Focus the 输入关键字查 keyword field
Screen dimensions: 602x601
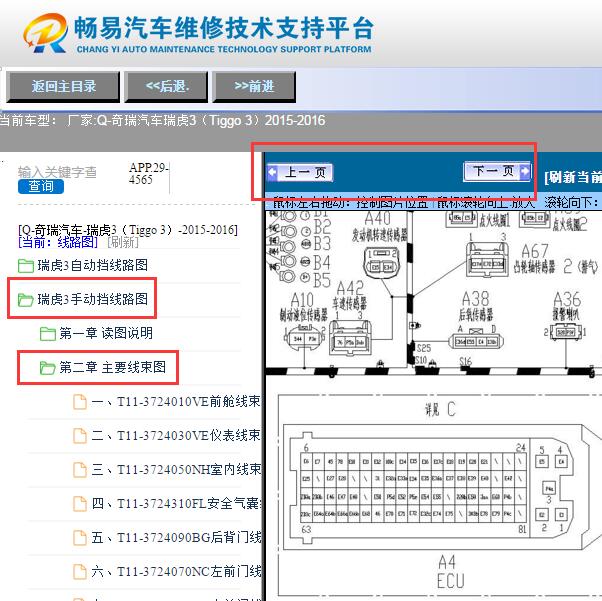click(x=58, y=172)
